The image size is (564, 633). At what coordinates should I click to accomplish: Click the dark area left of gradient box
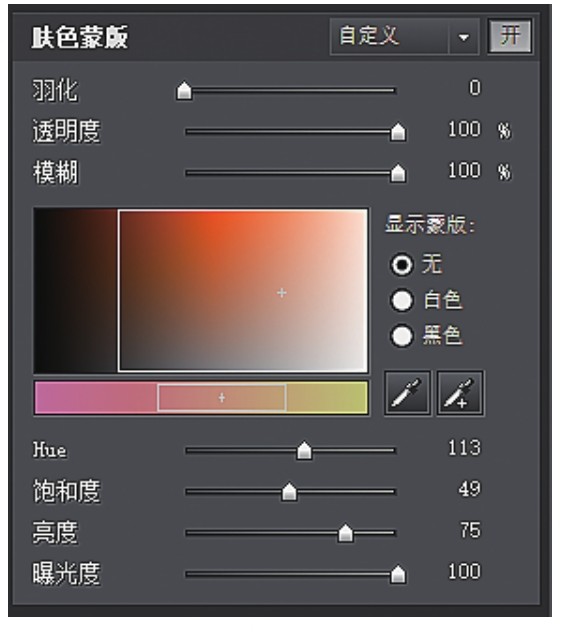(76, 291)
